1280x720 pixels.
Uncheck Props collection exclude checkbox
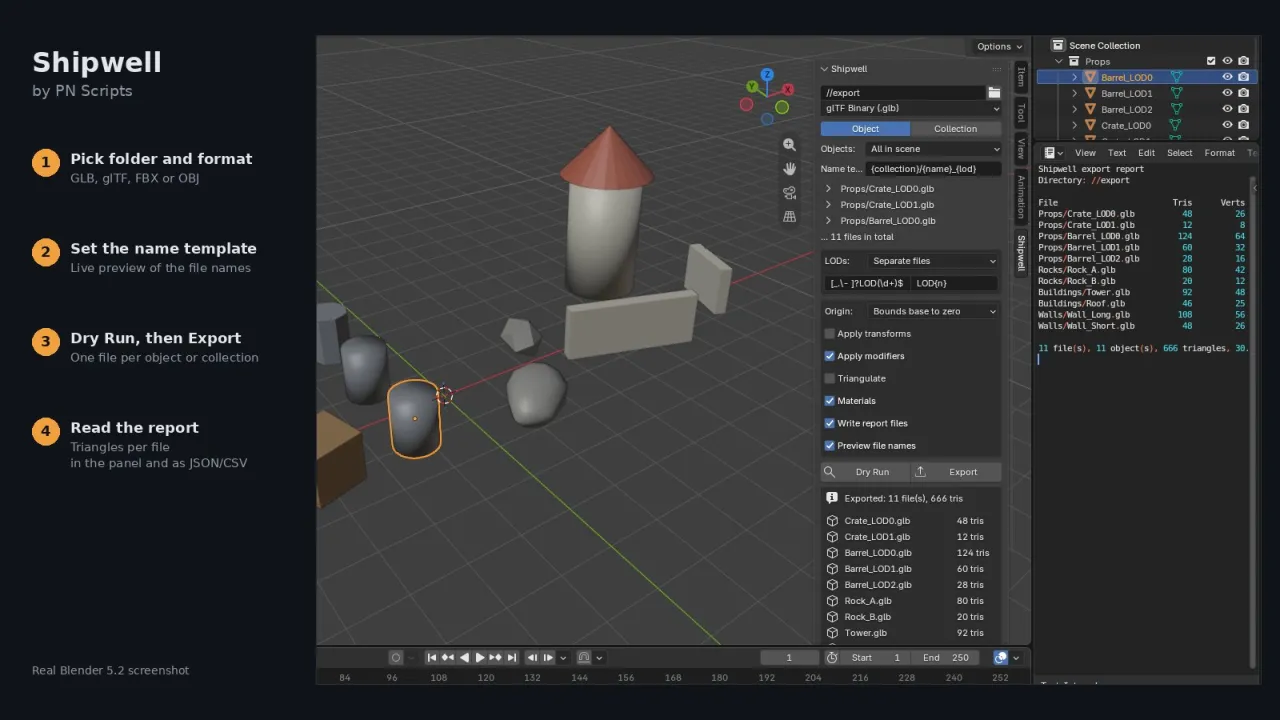point(1211,61)
